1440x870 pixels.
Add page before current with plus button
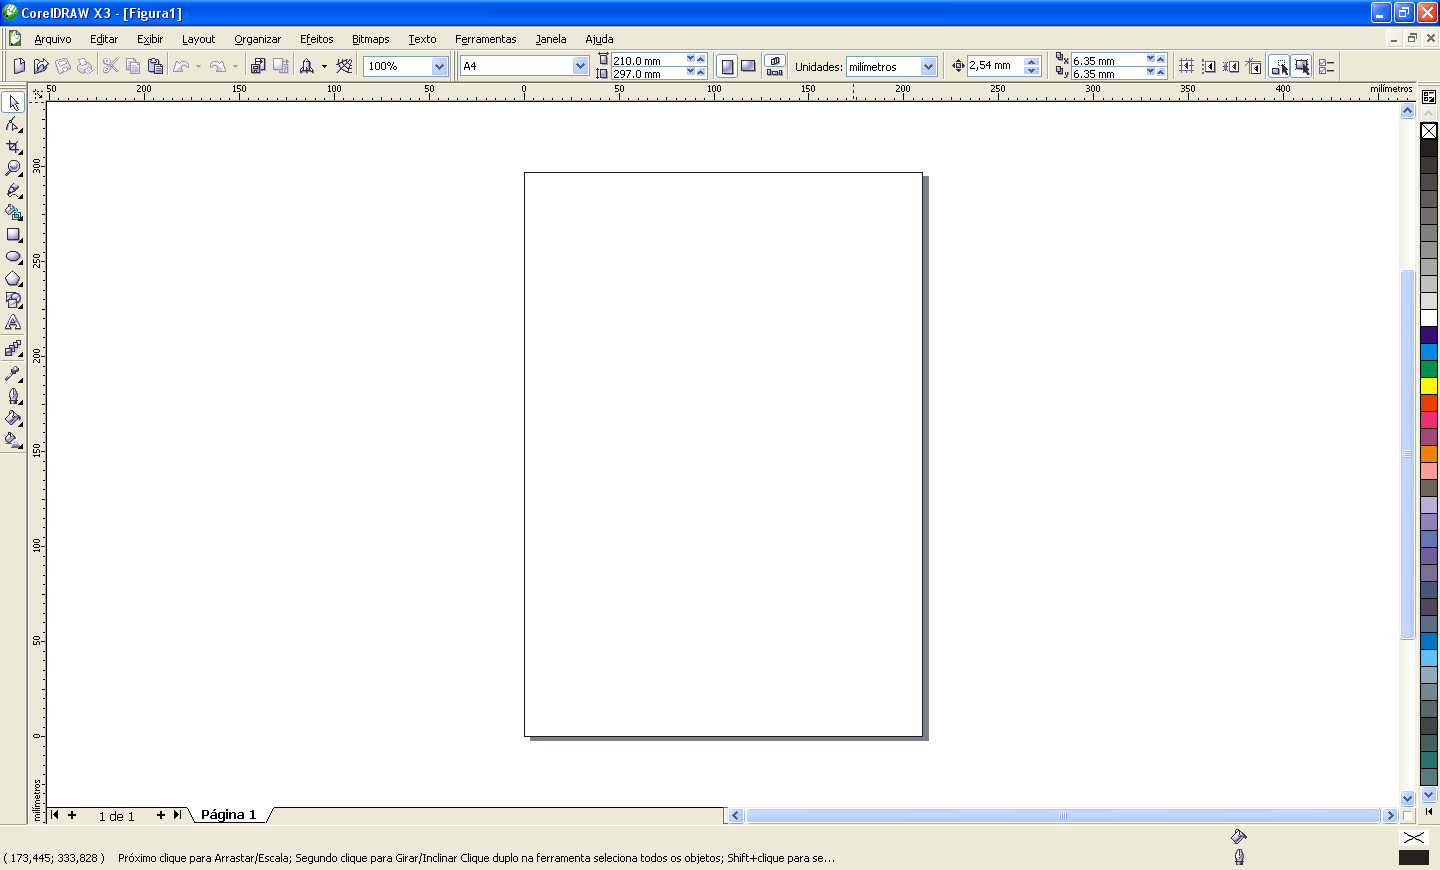pos(72,815)
